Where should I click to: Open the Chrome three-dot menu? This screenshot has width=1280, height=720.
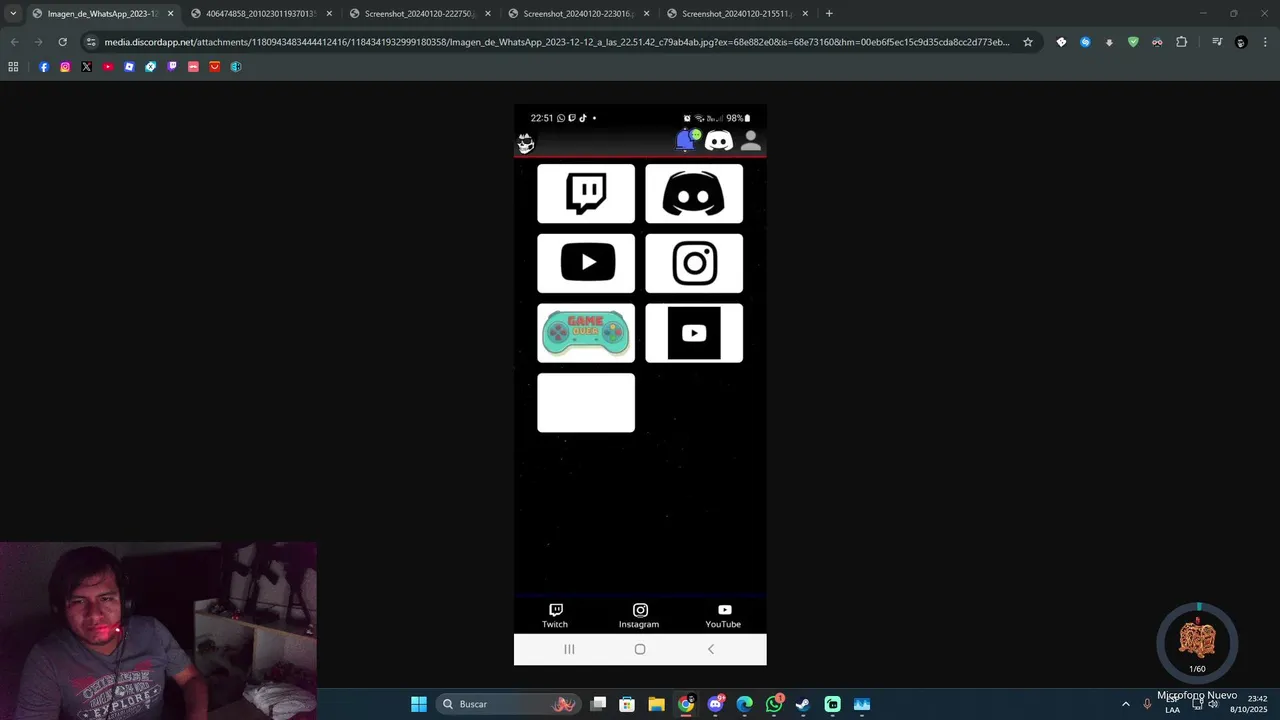1265,42
